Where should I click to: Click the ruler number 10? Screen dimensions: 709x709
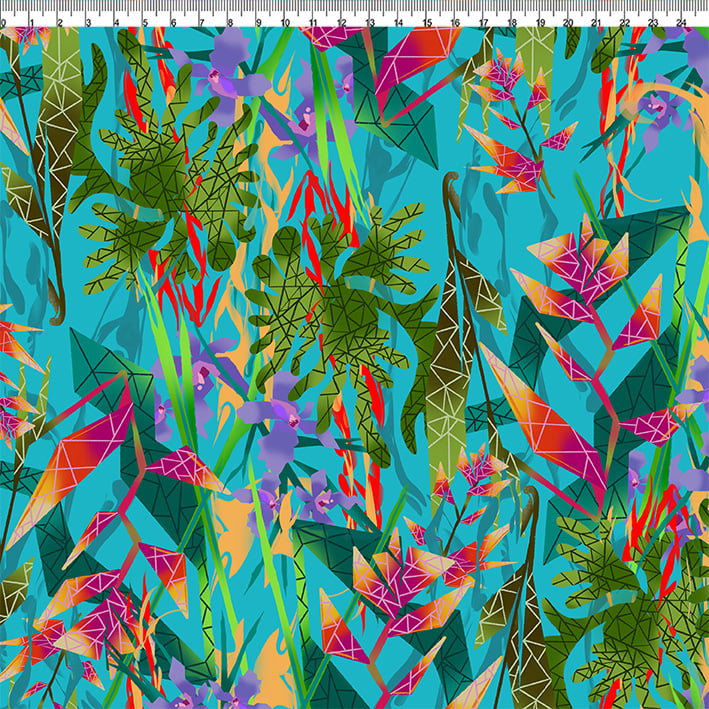tap(285, 23)
